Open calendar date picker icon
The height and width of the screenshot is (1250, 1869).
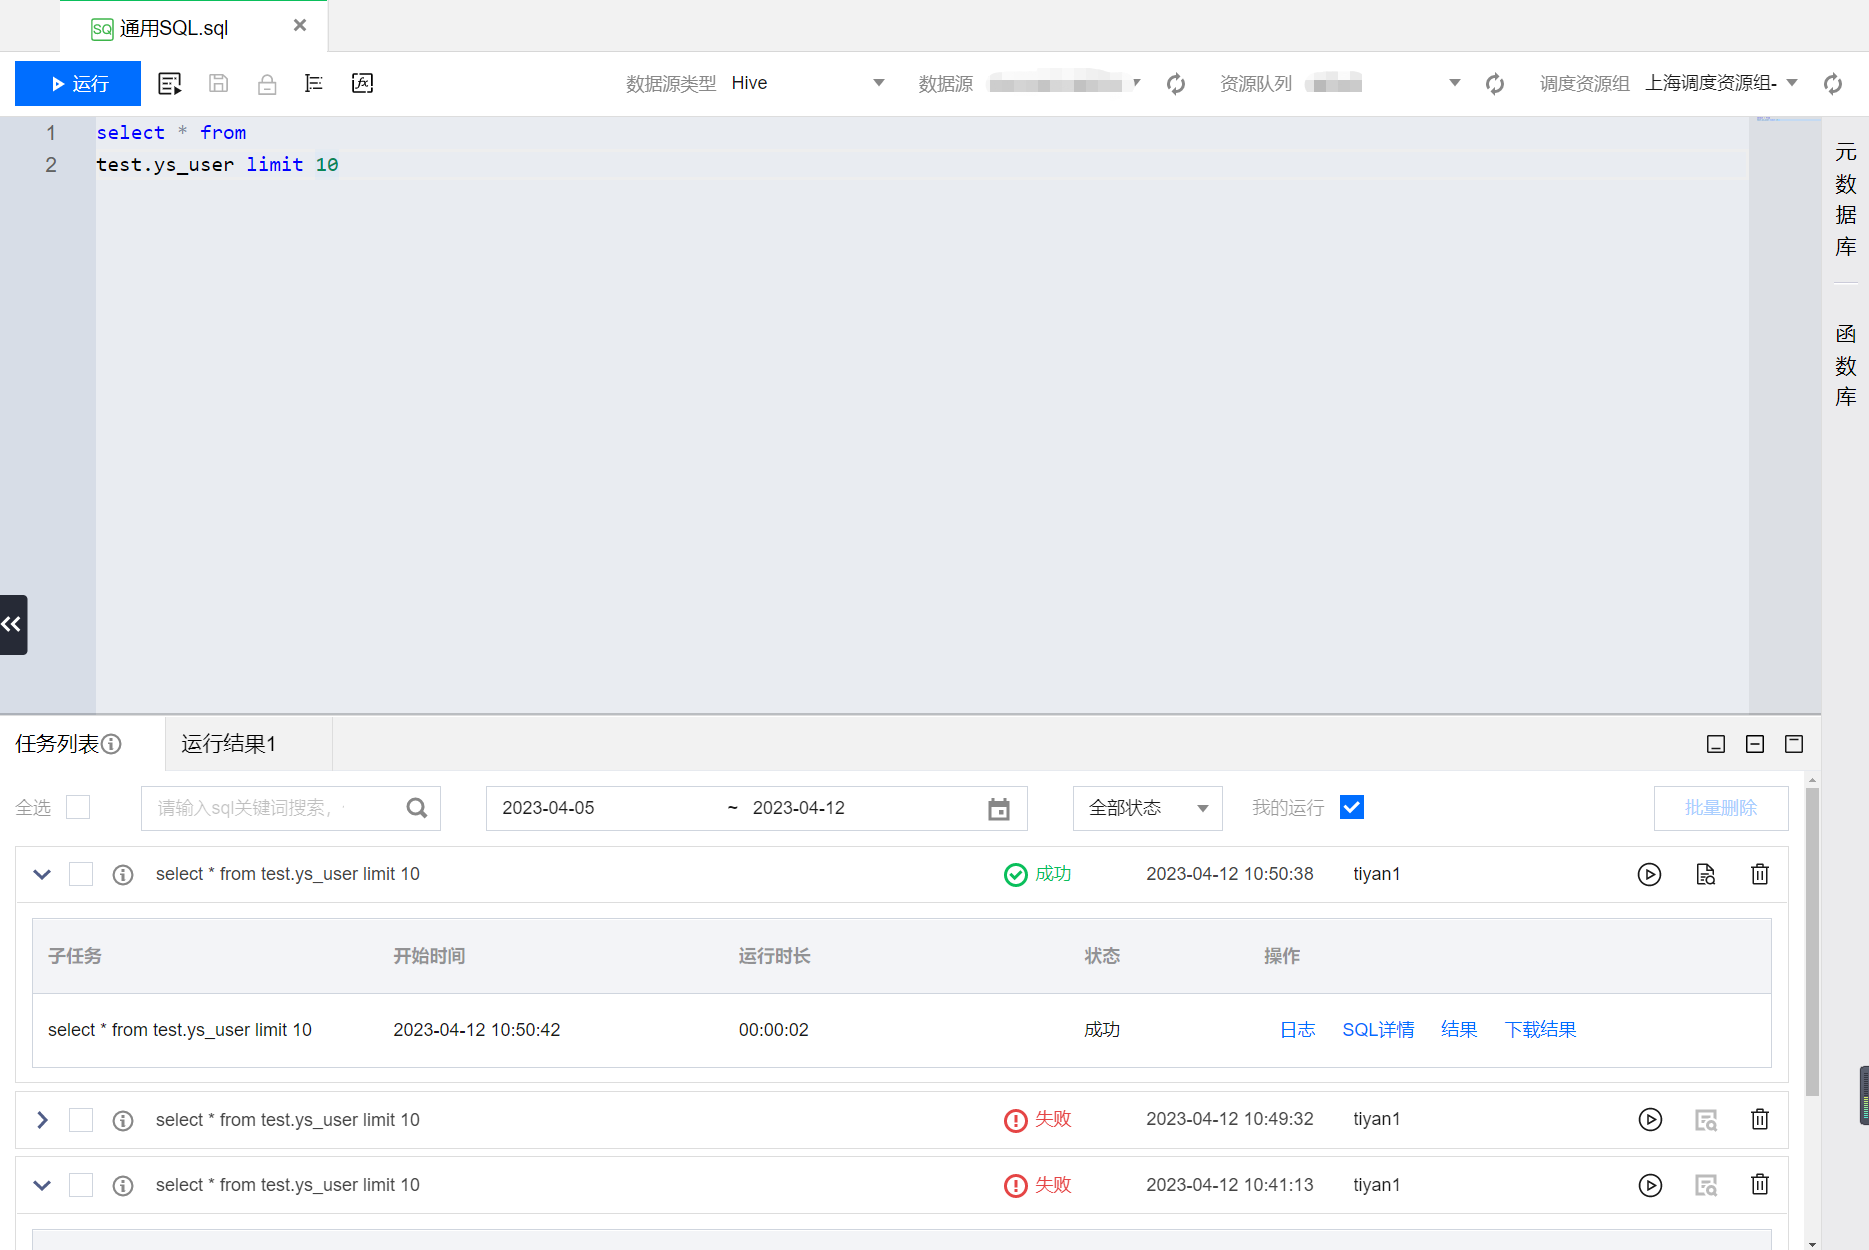tap(998, 809)
